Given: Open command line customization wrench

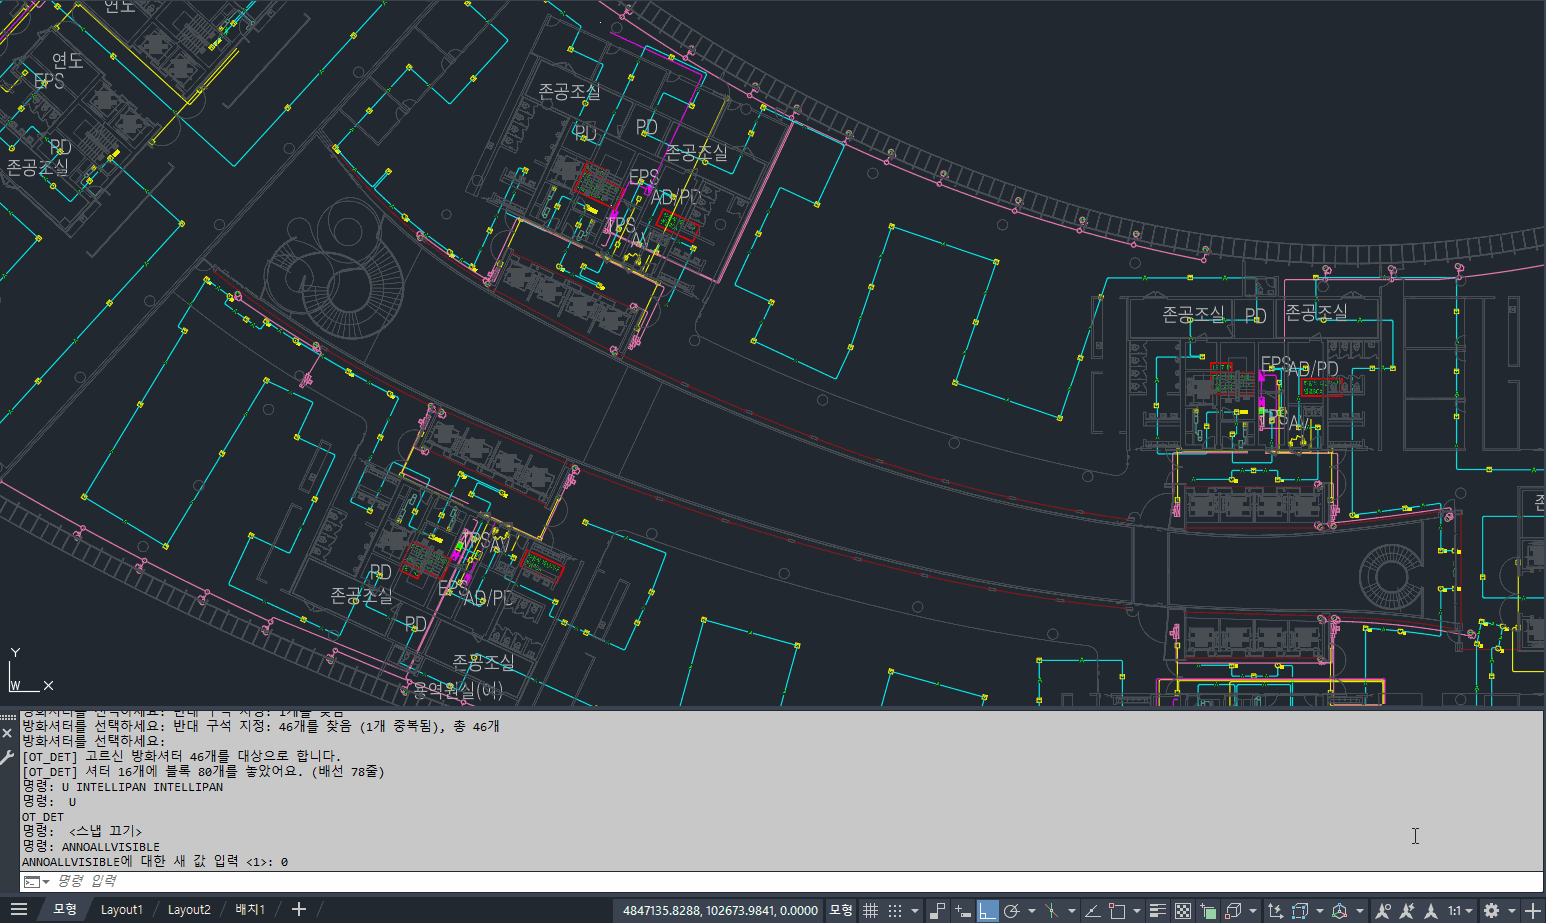Looking at the screenshot, I should 7,757.
